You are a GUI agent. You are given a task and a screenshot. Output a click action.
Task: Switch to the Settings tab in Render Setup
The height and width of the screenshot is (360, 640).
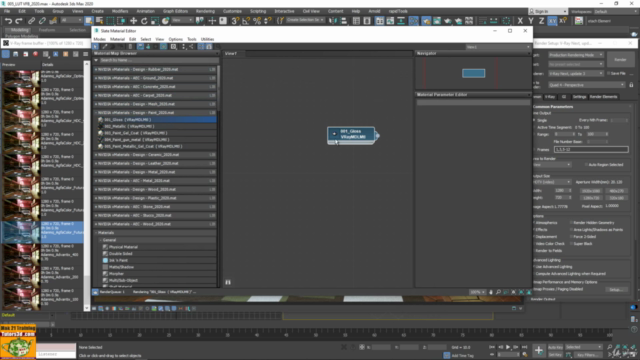[579, 97]
